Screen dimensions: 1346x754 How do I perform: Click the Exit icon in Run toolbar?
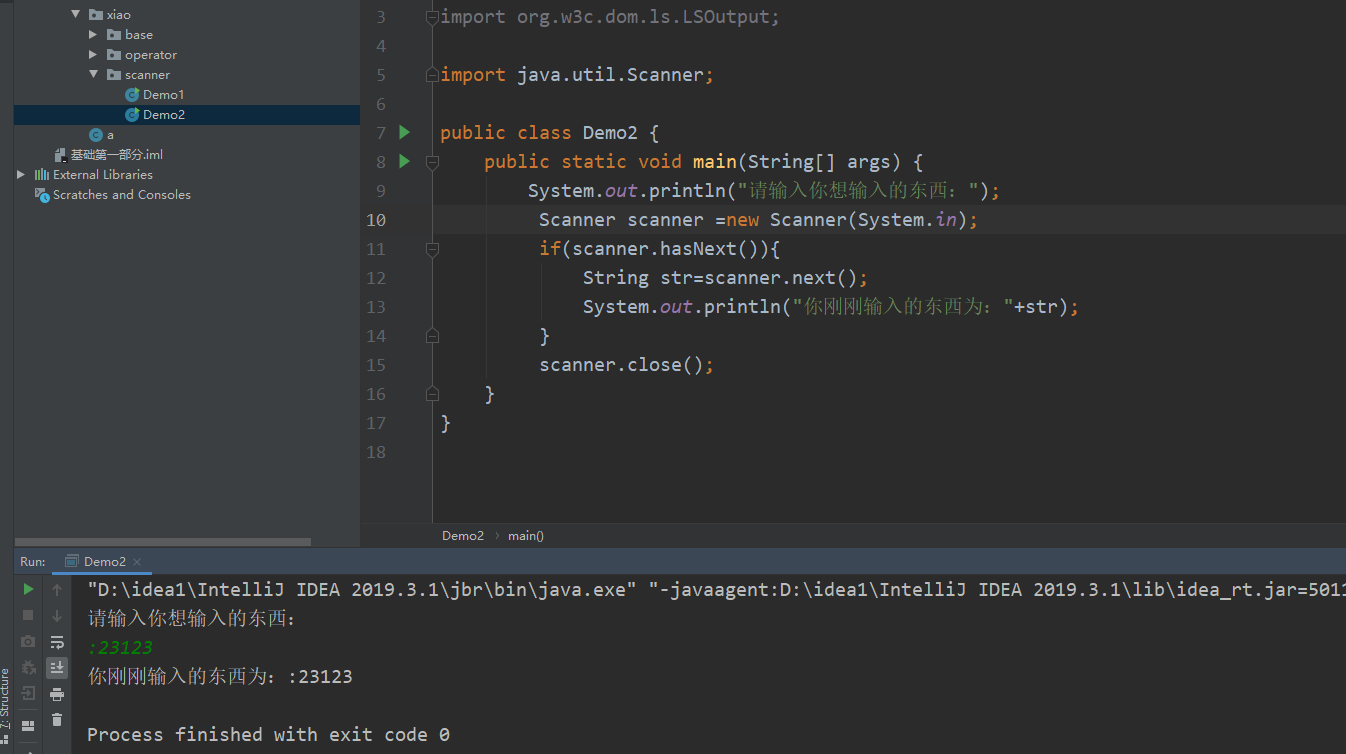click(x=28, y=693)
